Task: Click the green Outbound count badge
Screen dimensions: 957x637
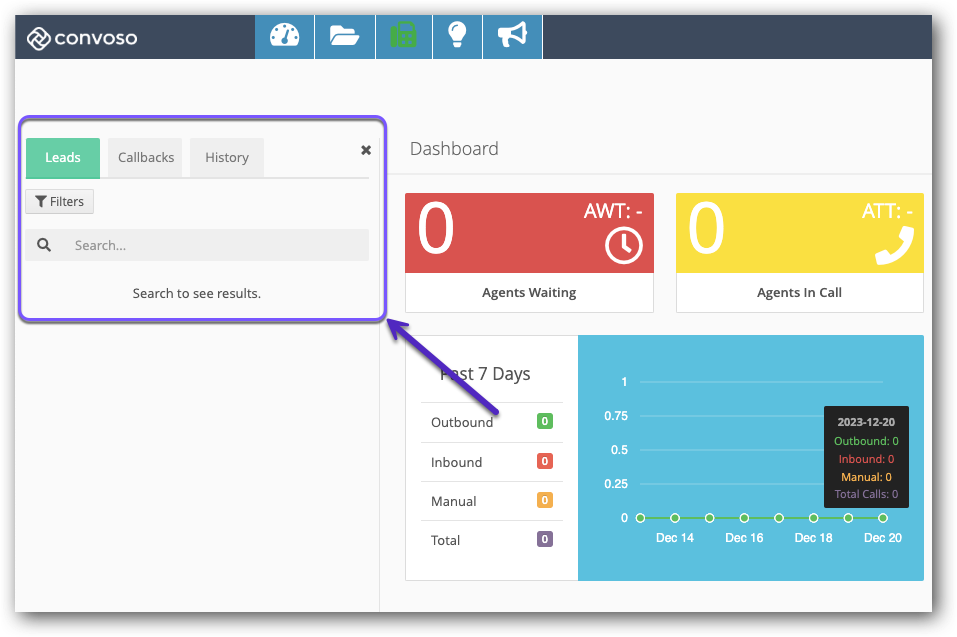Action: tap(545, 422)
